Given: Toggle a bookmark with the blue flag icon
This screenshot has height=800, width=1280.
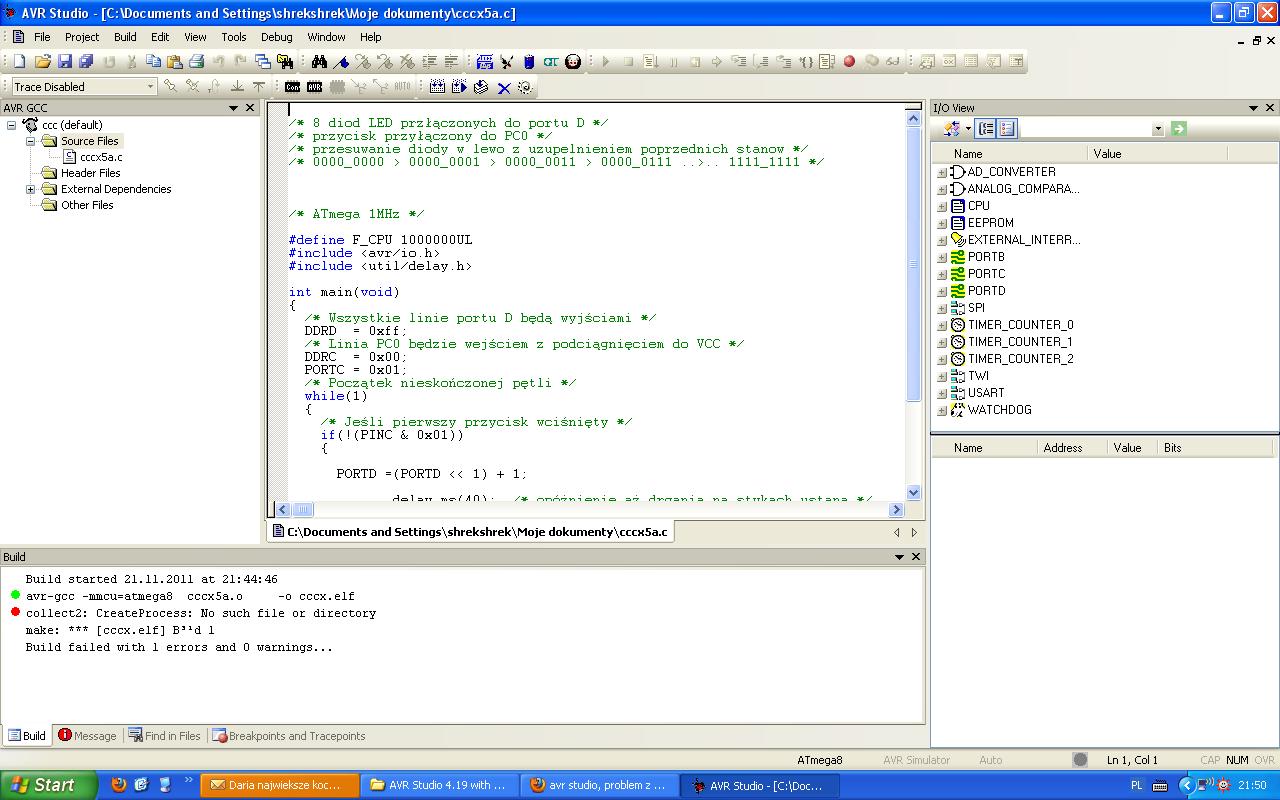Looking at the screenshot, I should coord(341,61).
